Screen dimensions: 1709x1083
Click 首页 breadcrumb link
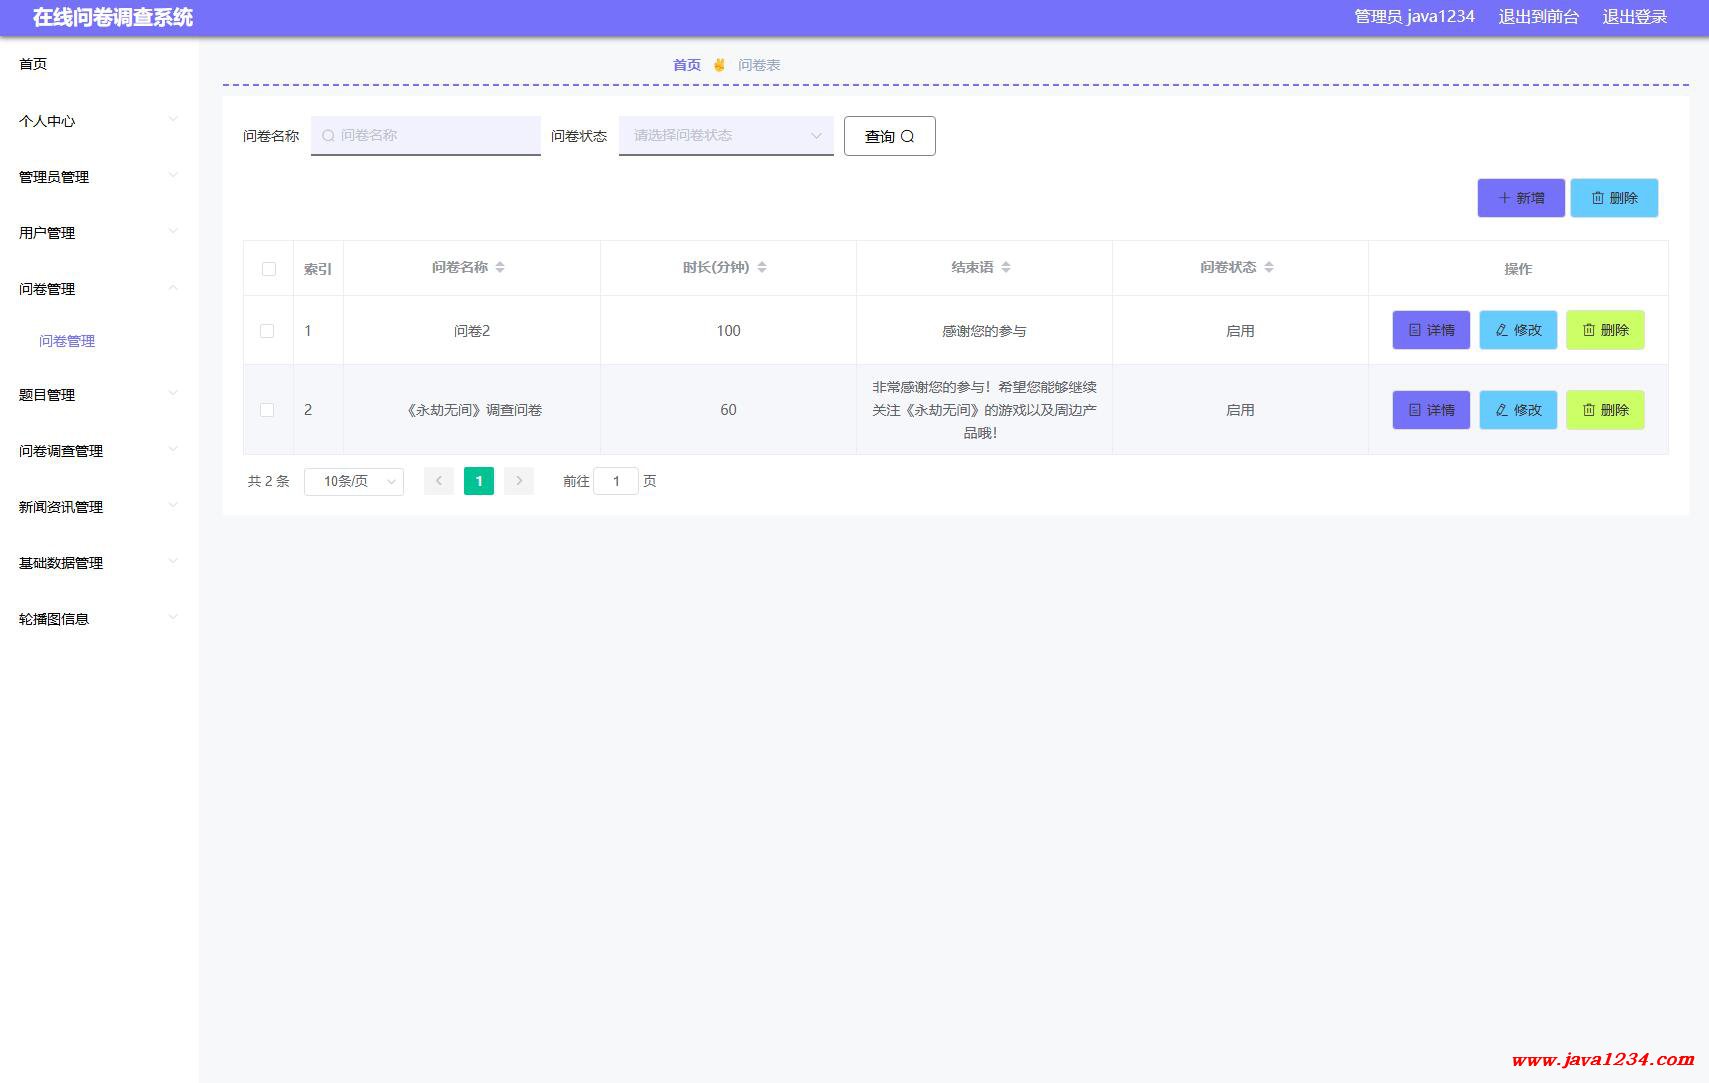(687, 65)
